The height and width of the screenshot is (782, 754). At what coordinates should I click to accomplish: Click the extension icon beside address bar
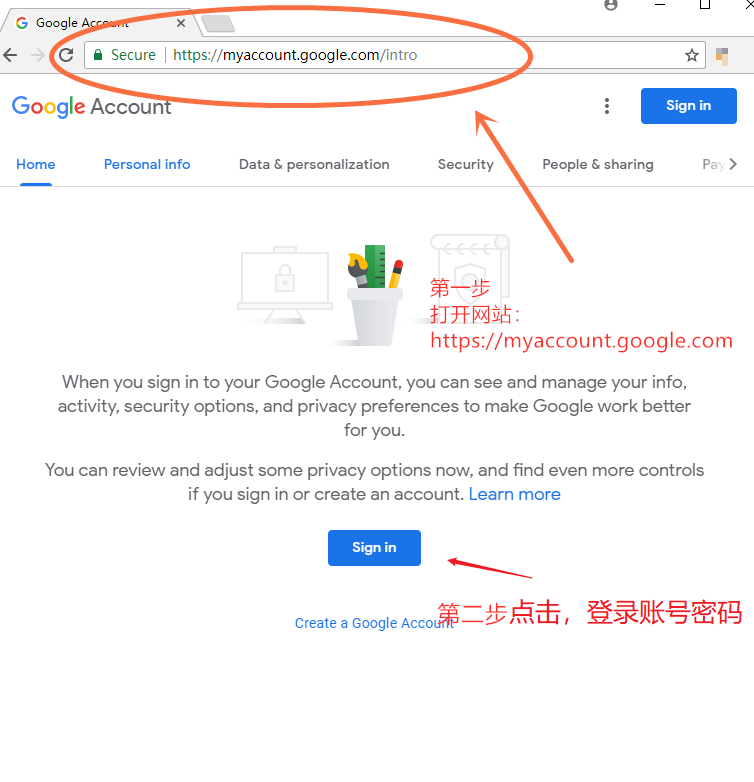(722, 56)
